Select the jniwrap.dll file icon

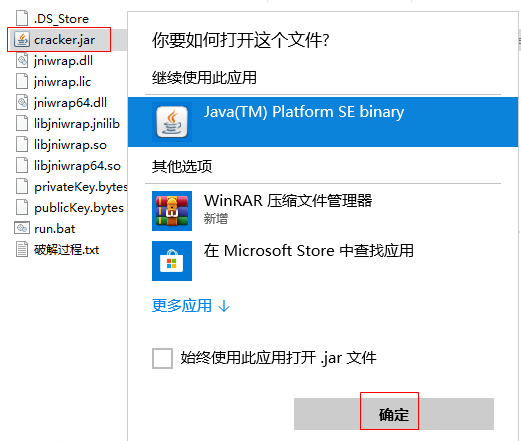[22, 61]
